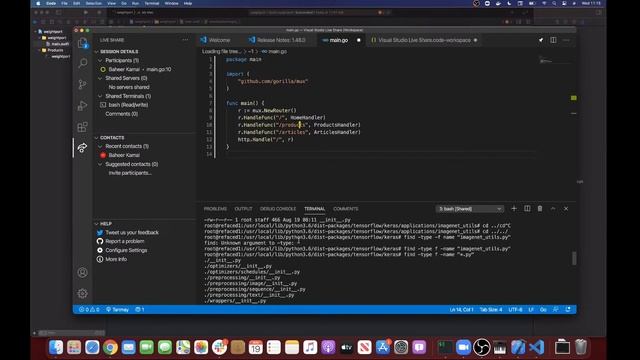Click the Twitter icon for Tweet us feedback
The image size is (640, 360).
tap(100, 232)
